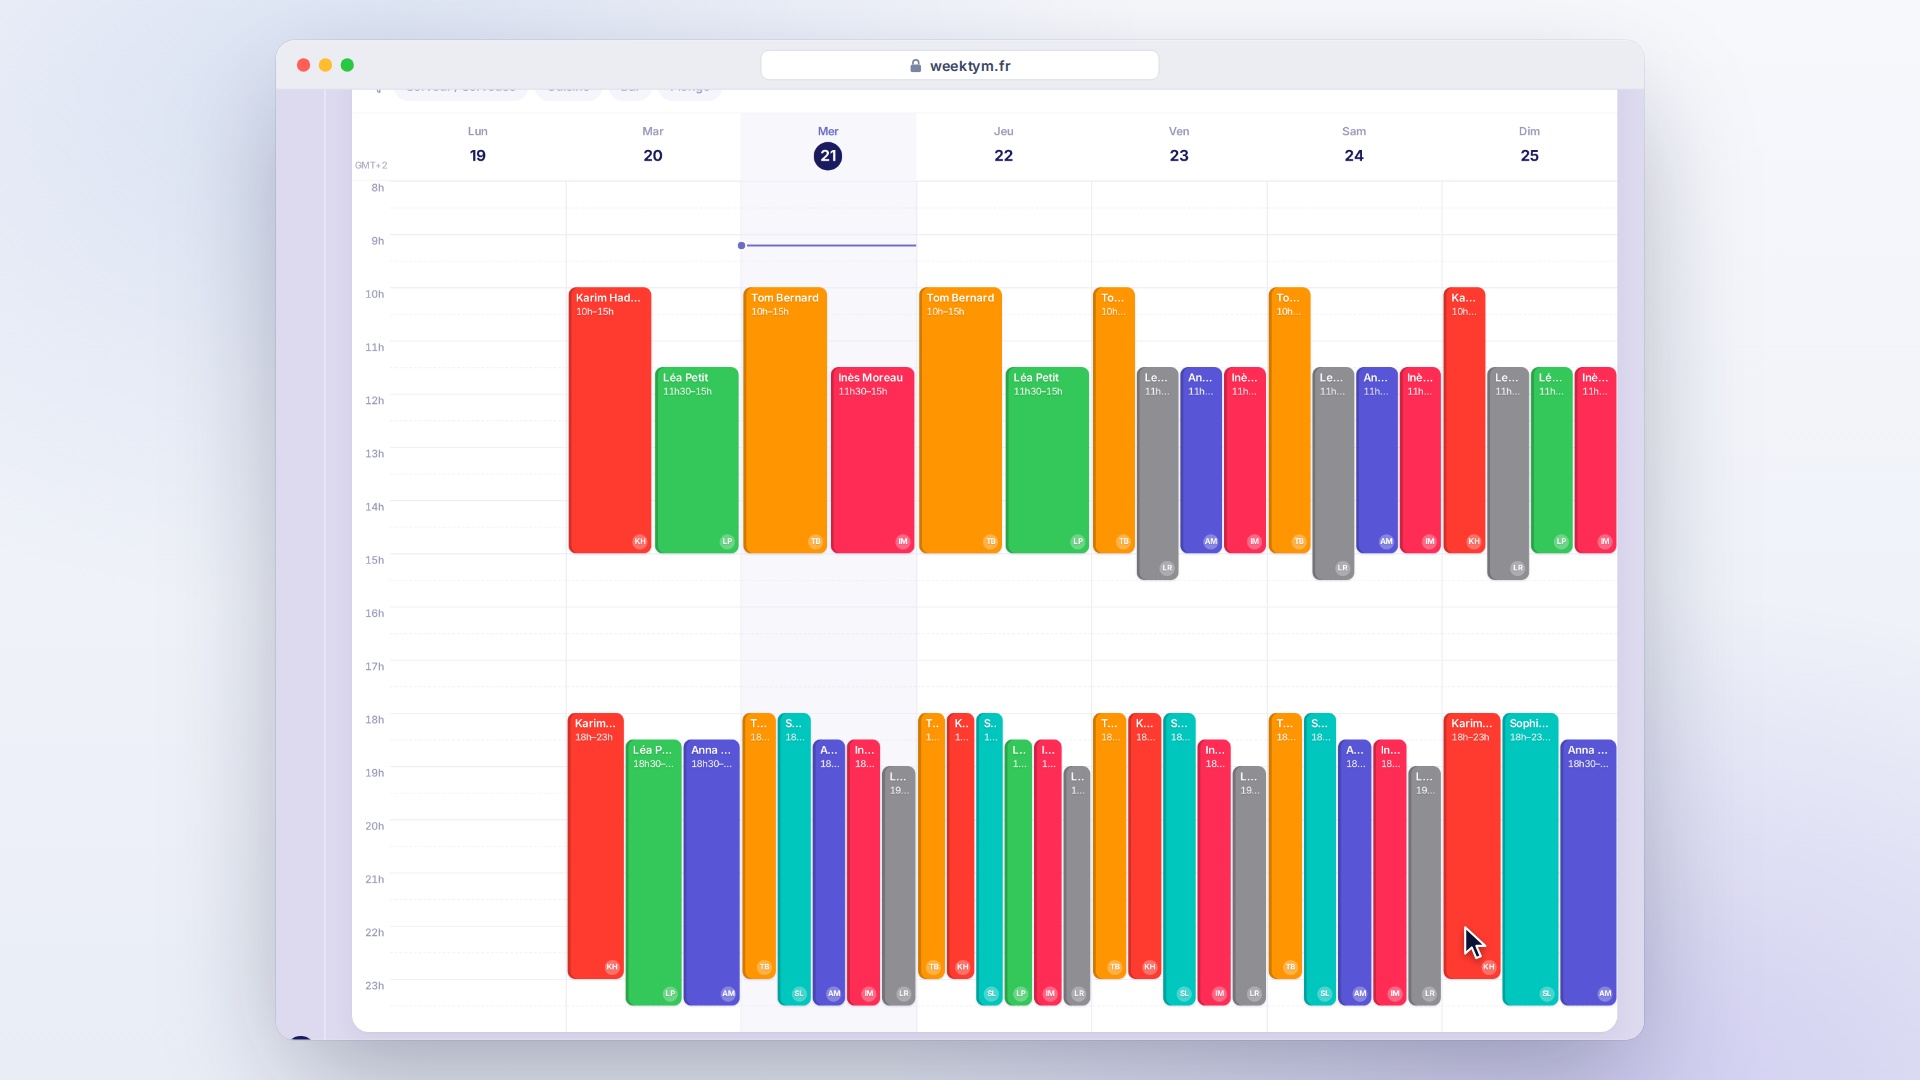This screenshot has width=1920, height=1080.
Task: Open Inè... 11h morning shift on Sunday
Action: coord(1595,460)
